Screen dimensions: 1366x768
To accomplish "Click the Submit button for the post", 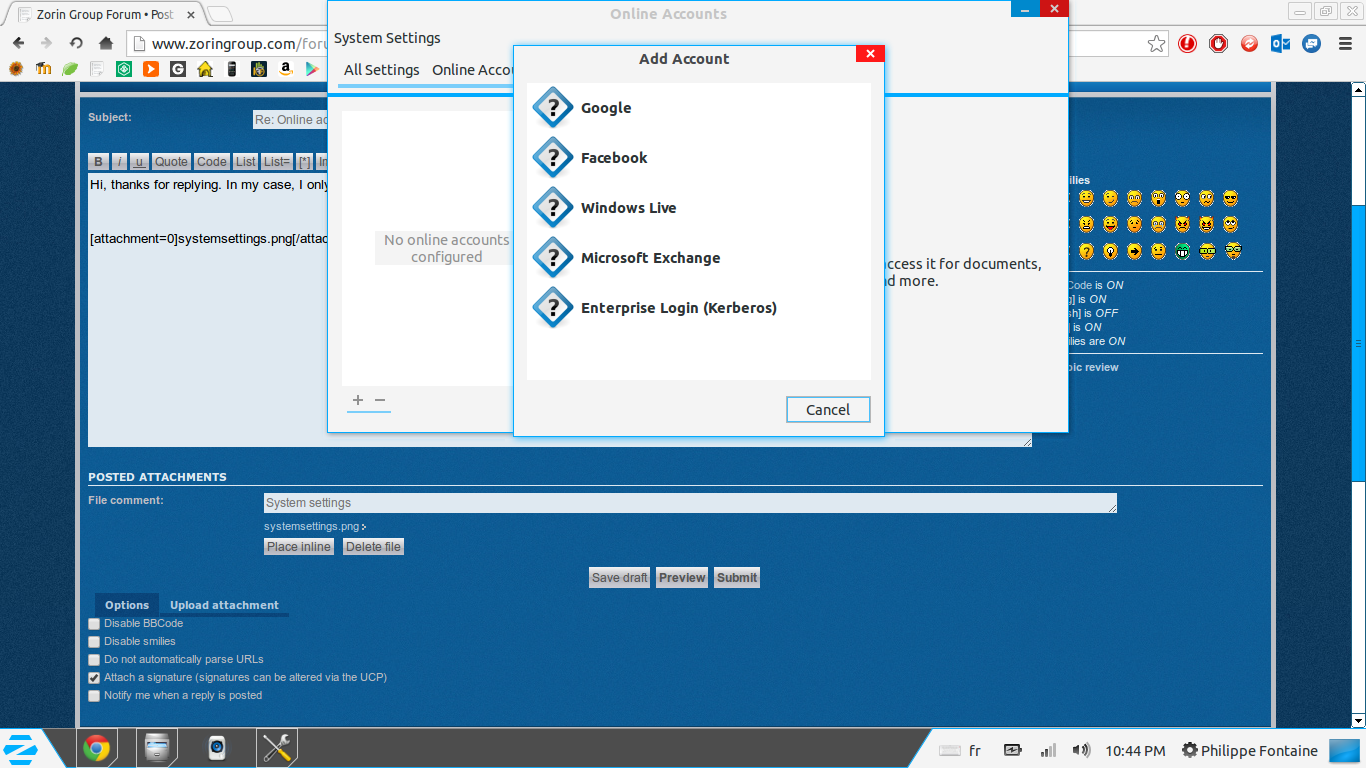I will [x=736, y=578].
